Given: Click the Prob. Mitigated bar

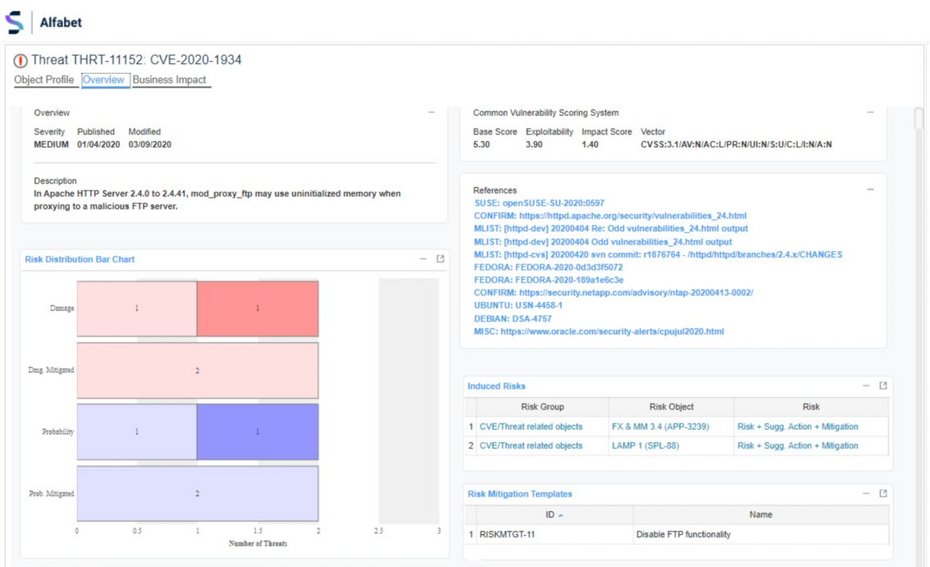Looking at the screenshot, I should 198,493.
